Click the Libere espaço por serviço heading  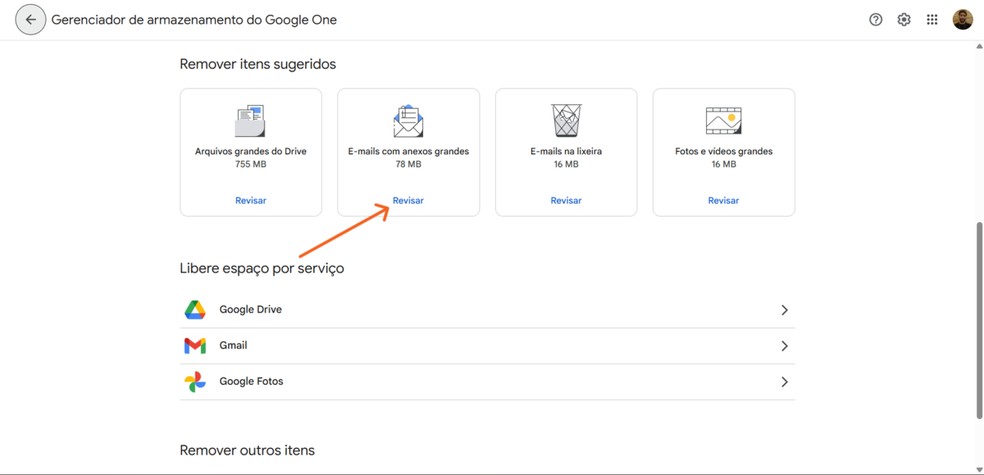(x=262, y=269)
